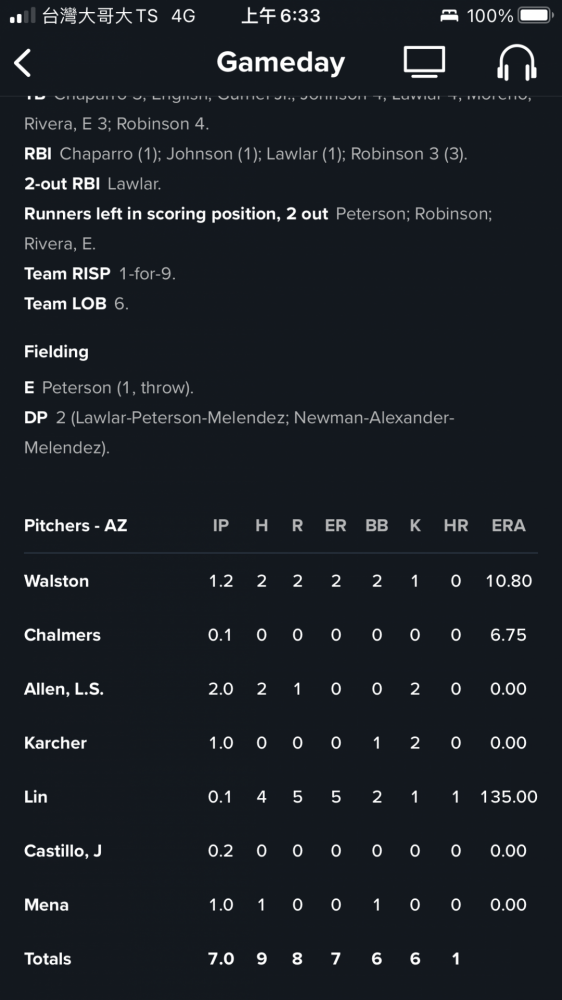
Task: Select pitcher Mena row
Action: coord(281,904)
